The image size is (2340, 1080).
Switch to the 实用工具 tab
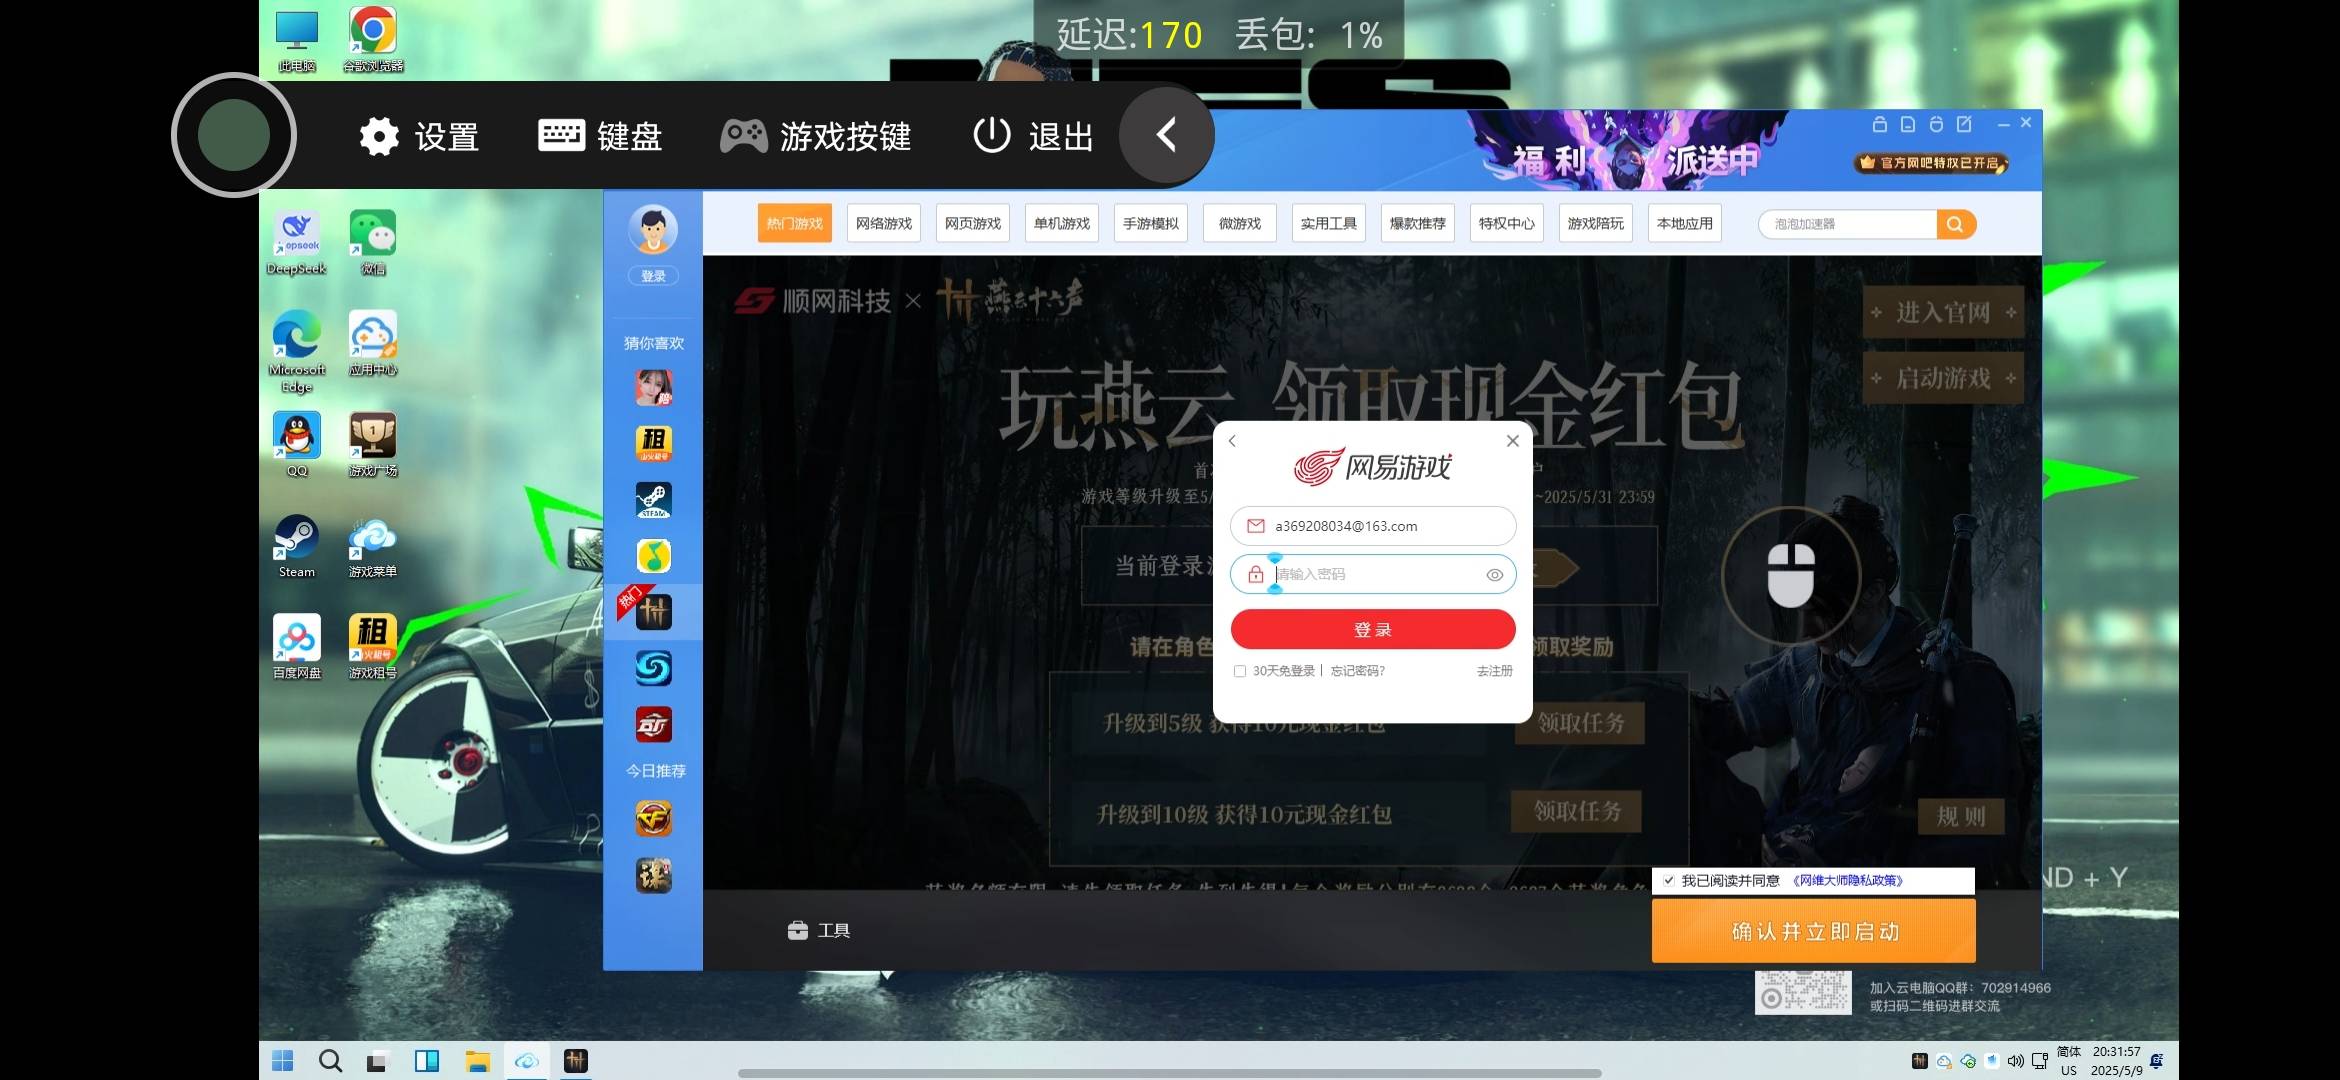(x=1329, y=224)
